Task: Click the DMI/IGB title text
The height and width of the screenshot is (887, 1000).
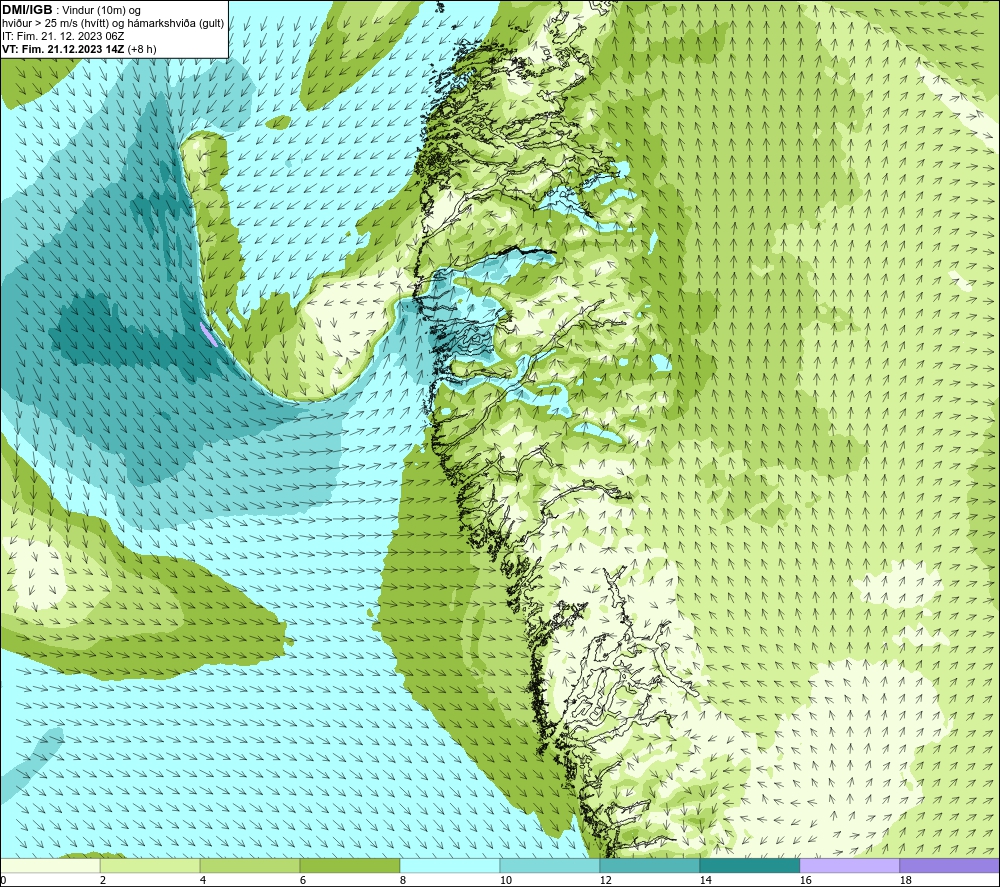Action: pos(27,10)
